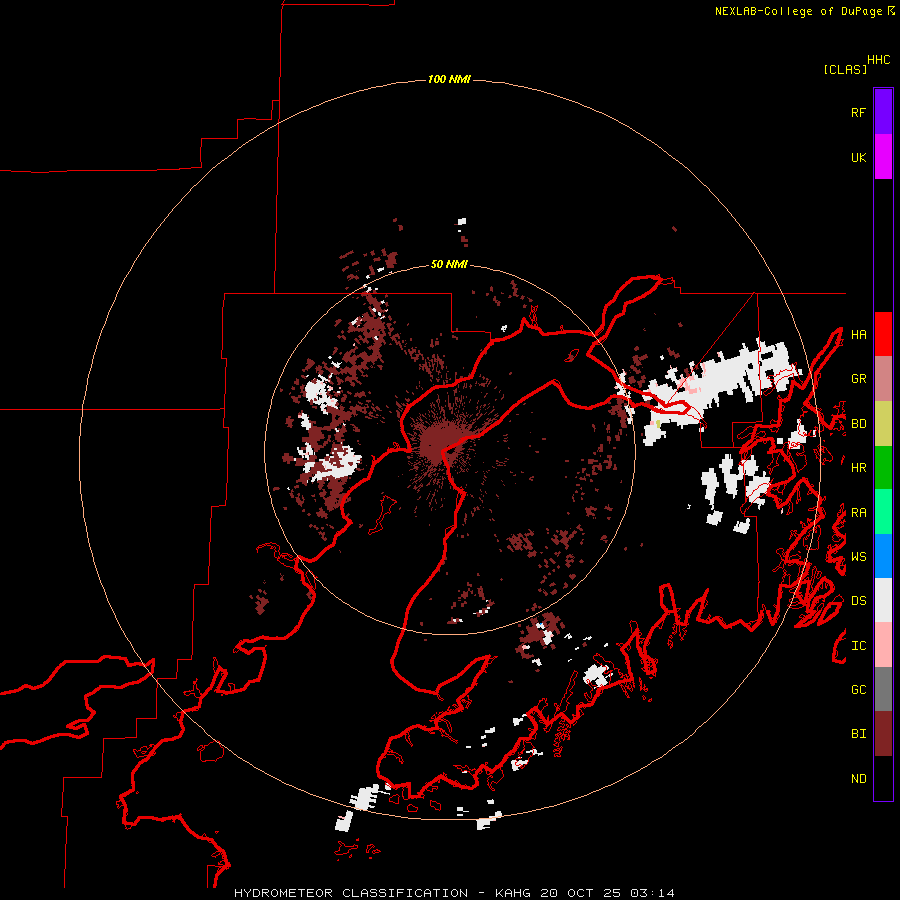
Task: Click the UK magenta legend swatch
Action: [883, 157]
